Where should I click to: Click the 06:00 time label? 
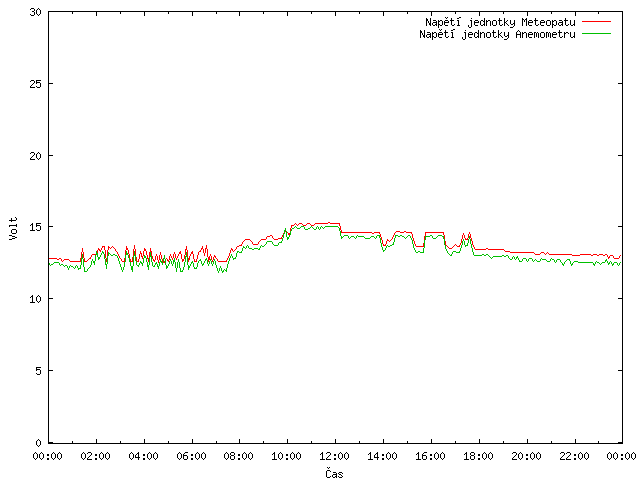[x=191, y=456]
